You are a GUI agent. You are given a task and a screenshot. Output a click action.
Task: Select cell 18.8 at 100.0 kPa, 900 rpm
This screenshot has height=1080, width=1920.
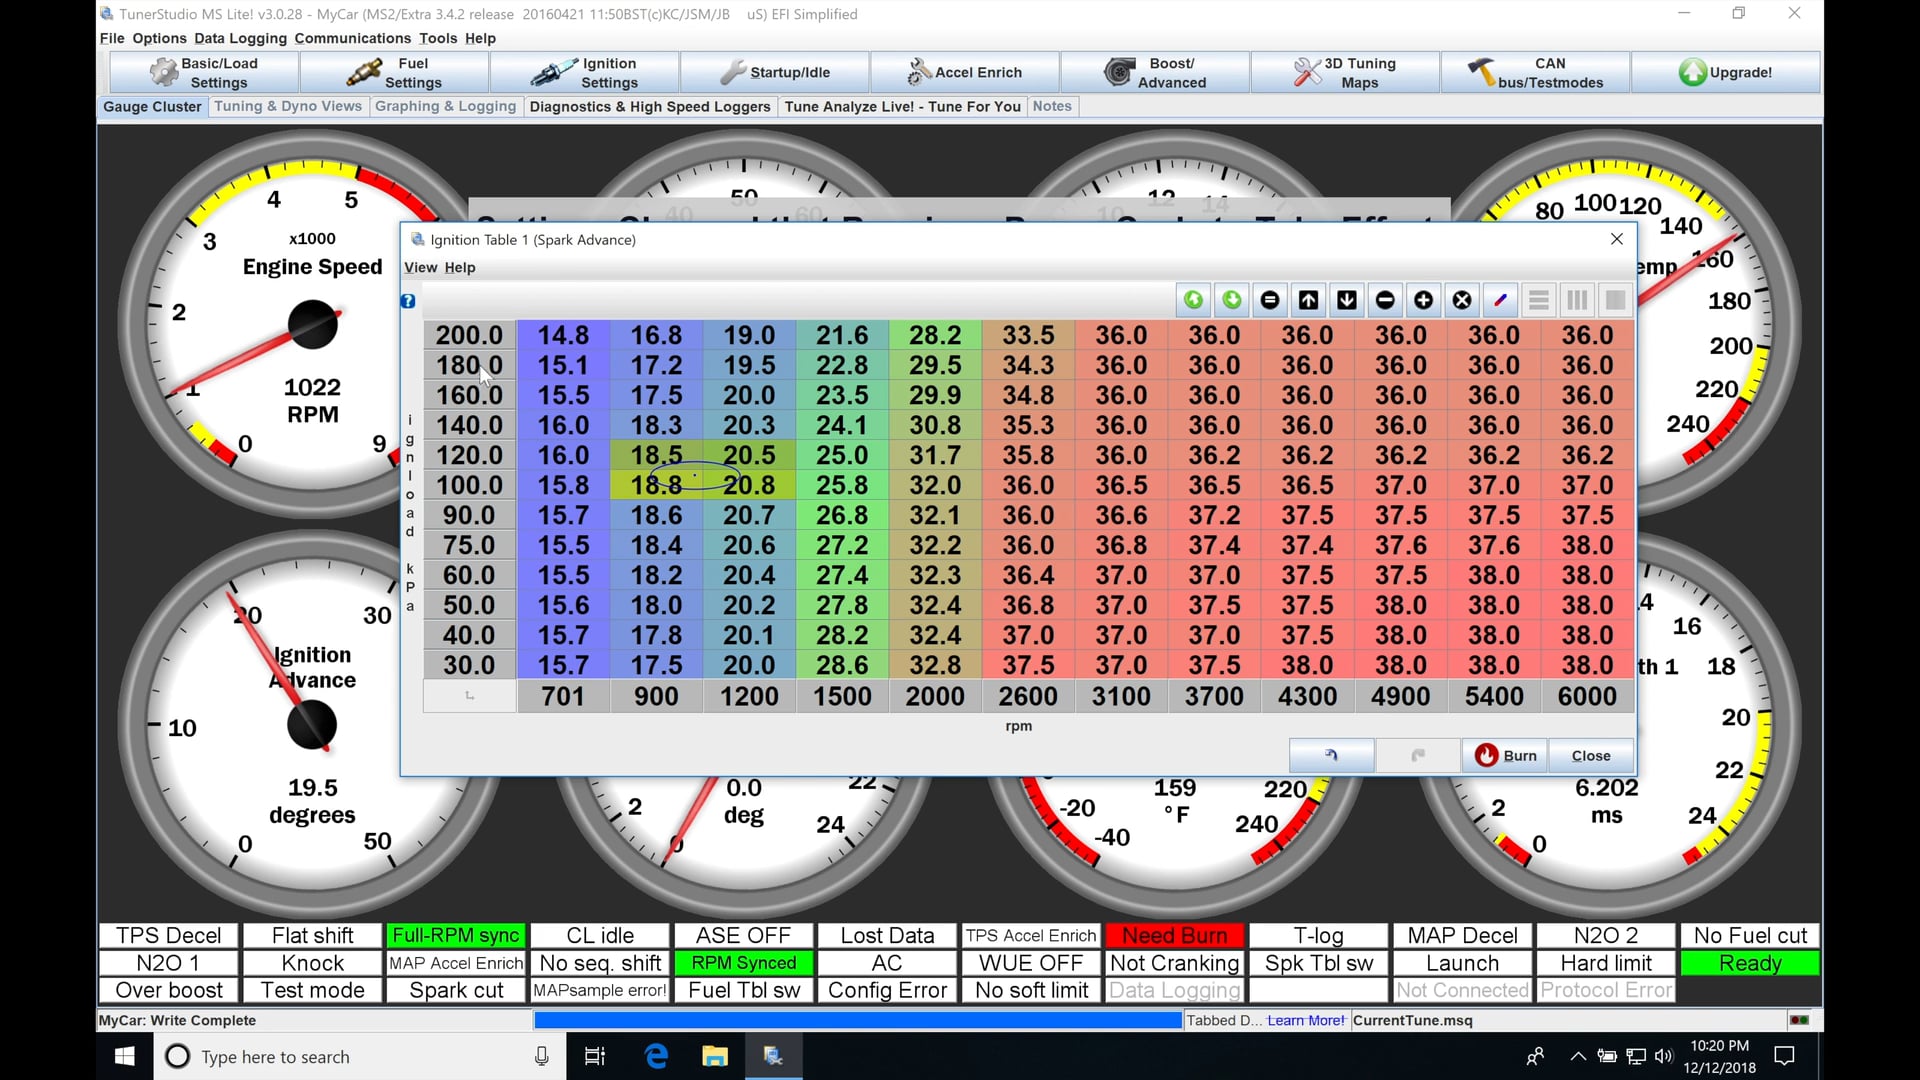656,485
